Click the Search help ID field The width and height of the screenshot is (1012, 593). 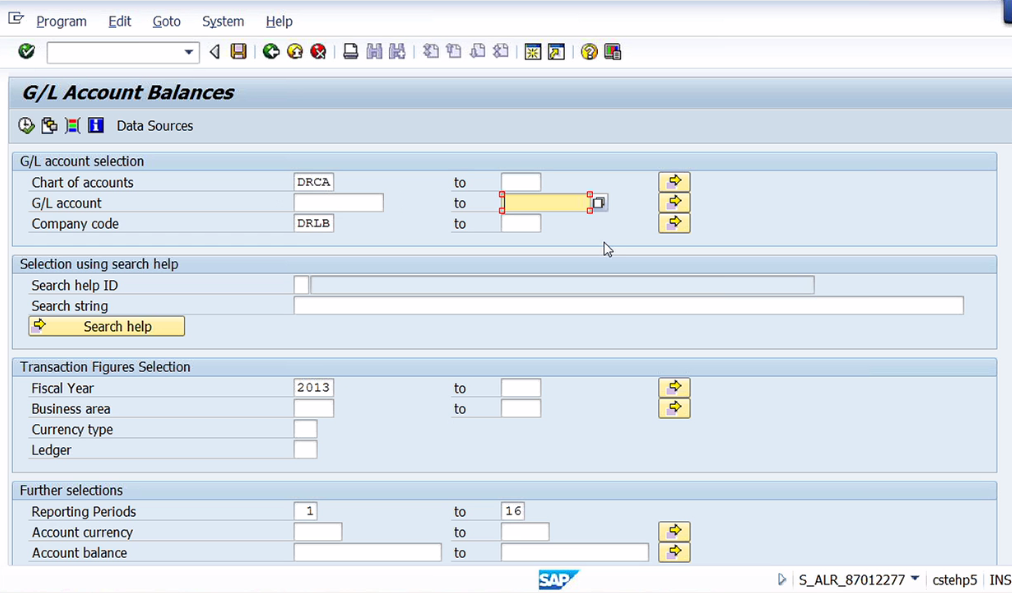301,285
